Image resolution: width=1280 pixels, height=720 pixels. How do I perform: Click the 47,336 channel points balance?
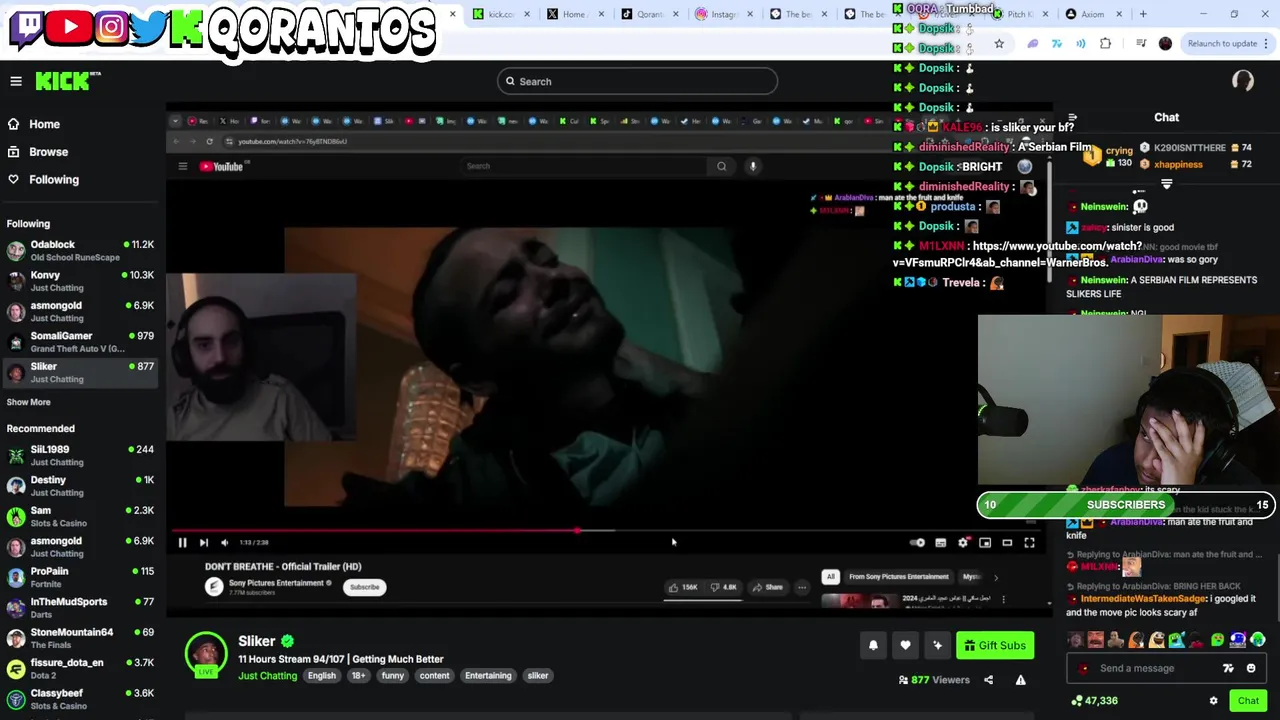[1094, 701]
